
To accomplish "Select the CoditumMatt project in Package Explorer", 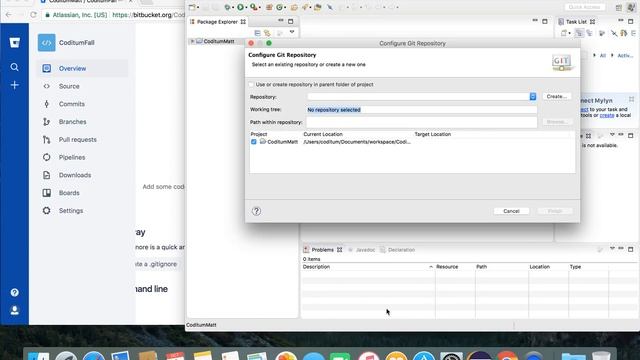I will [219, 41].
